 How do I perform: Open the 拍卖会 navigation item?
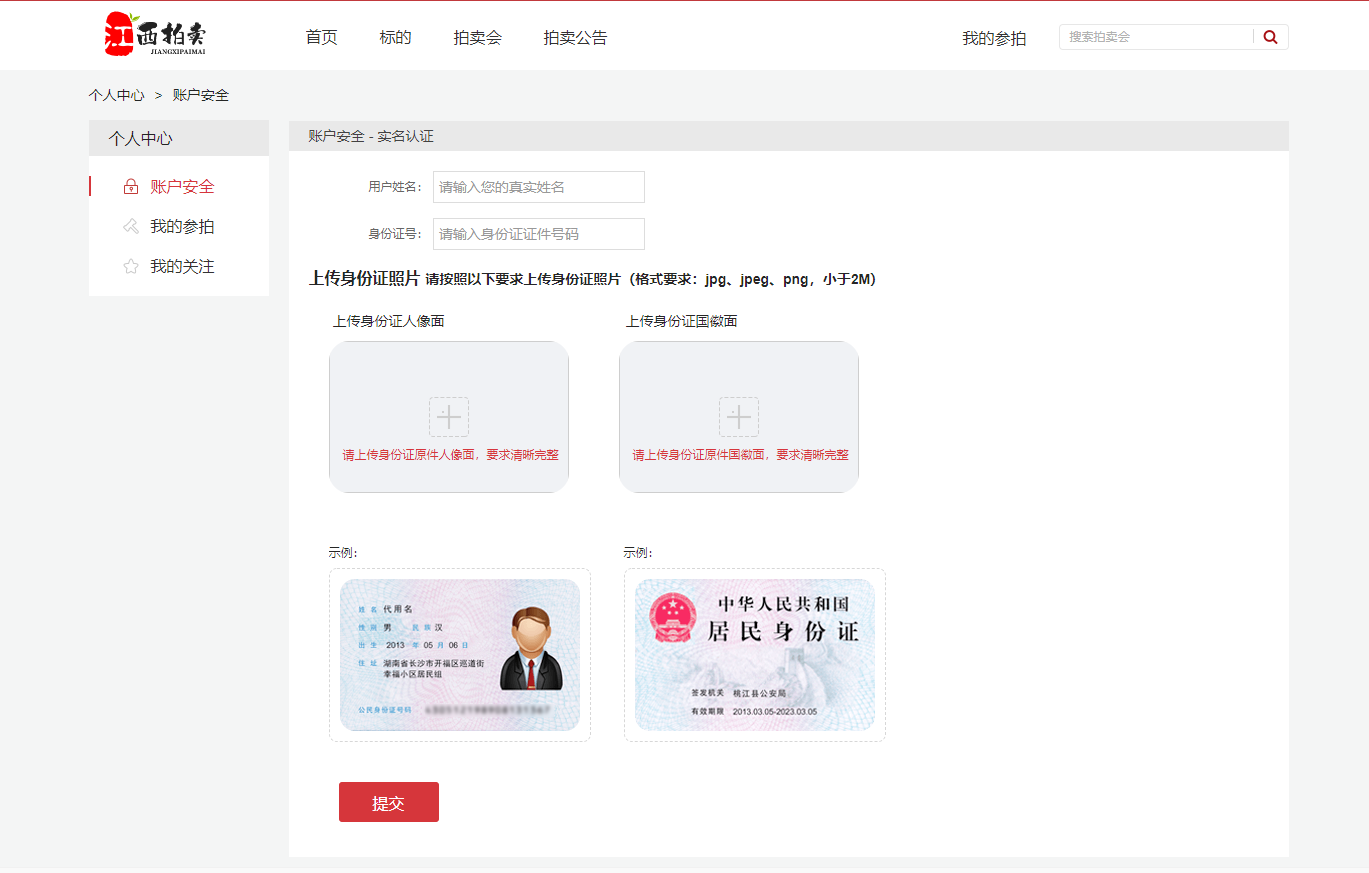click(x=477, y=38)
